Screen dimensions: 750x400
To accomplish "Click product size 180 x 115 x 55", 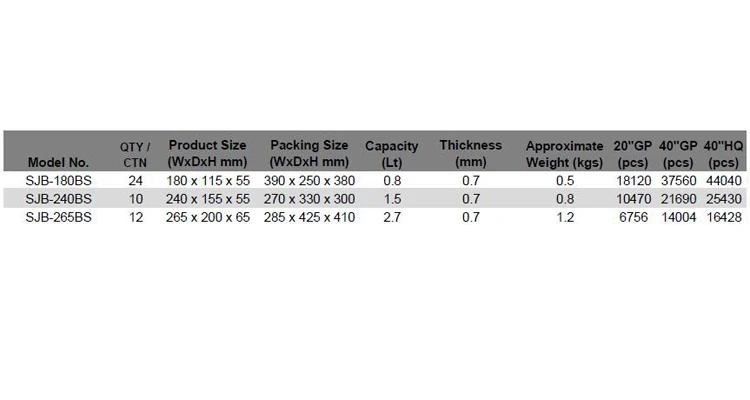I will coord(208,181).
